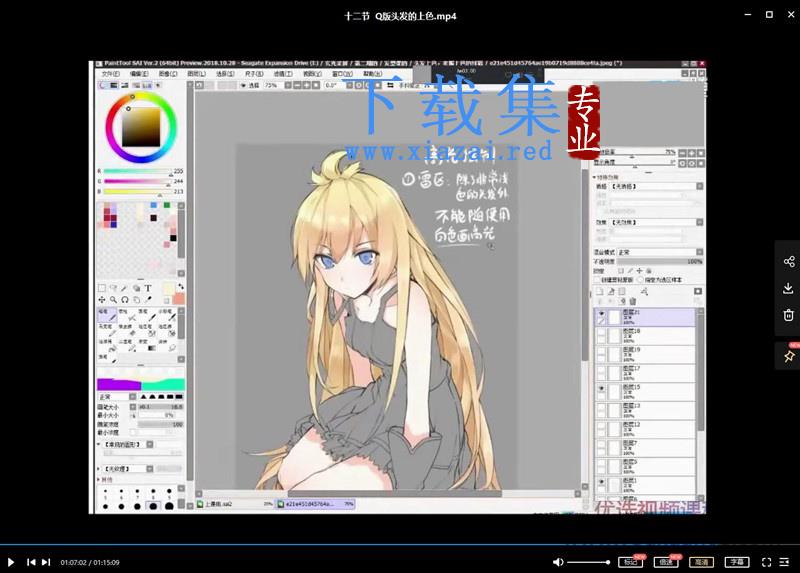Hide layer 图层1 via eye icon
Viewport: 800px width, 573px height.
click(x=602, y=482)
